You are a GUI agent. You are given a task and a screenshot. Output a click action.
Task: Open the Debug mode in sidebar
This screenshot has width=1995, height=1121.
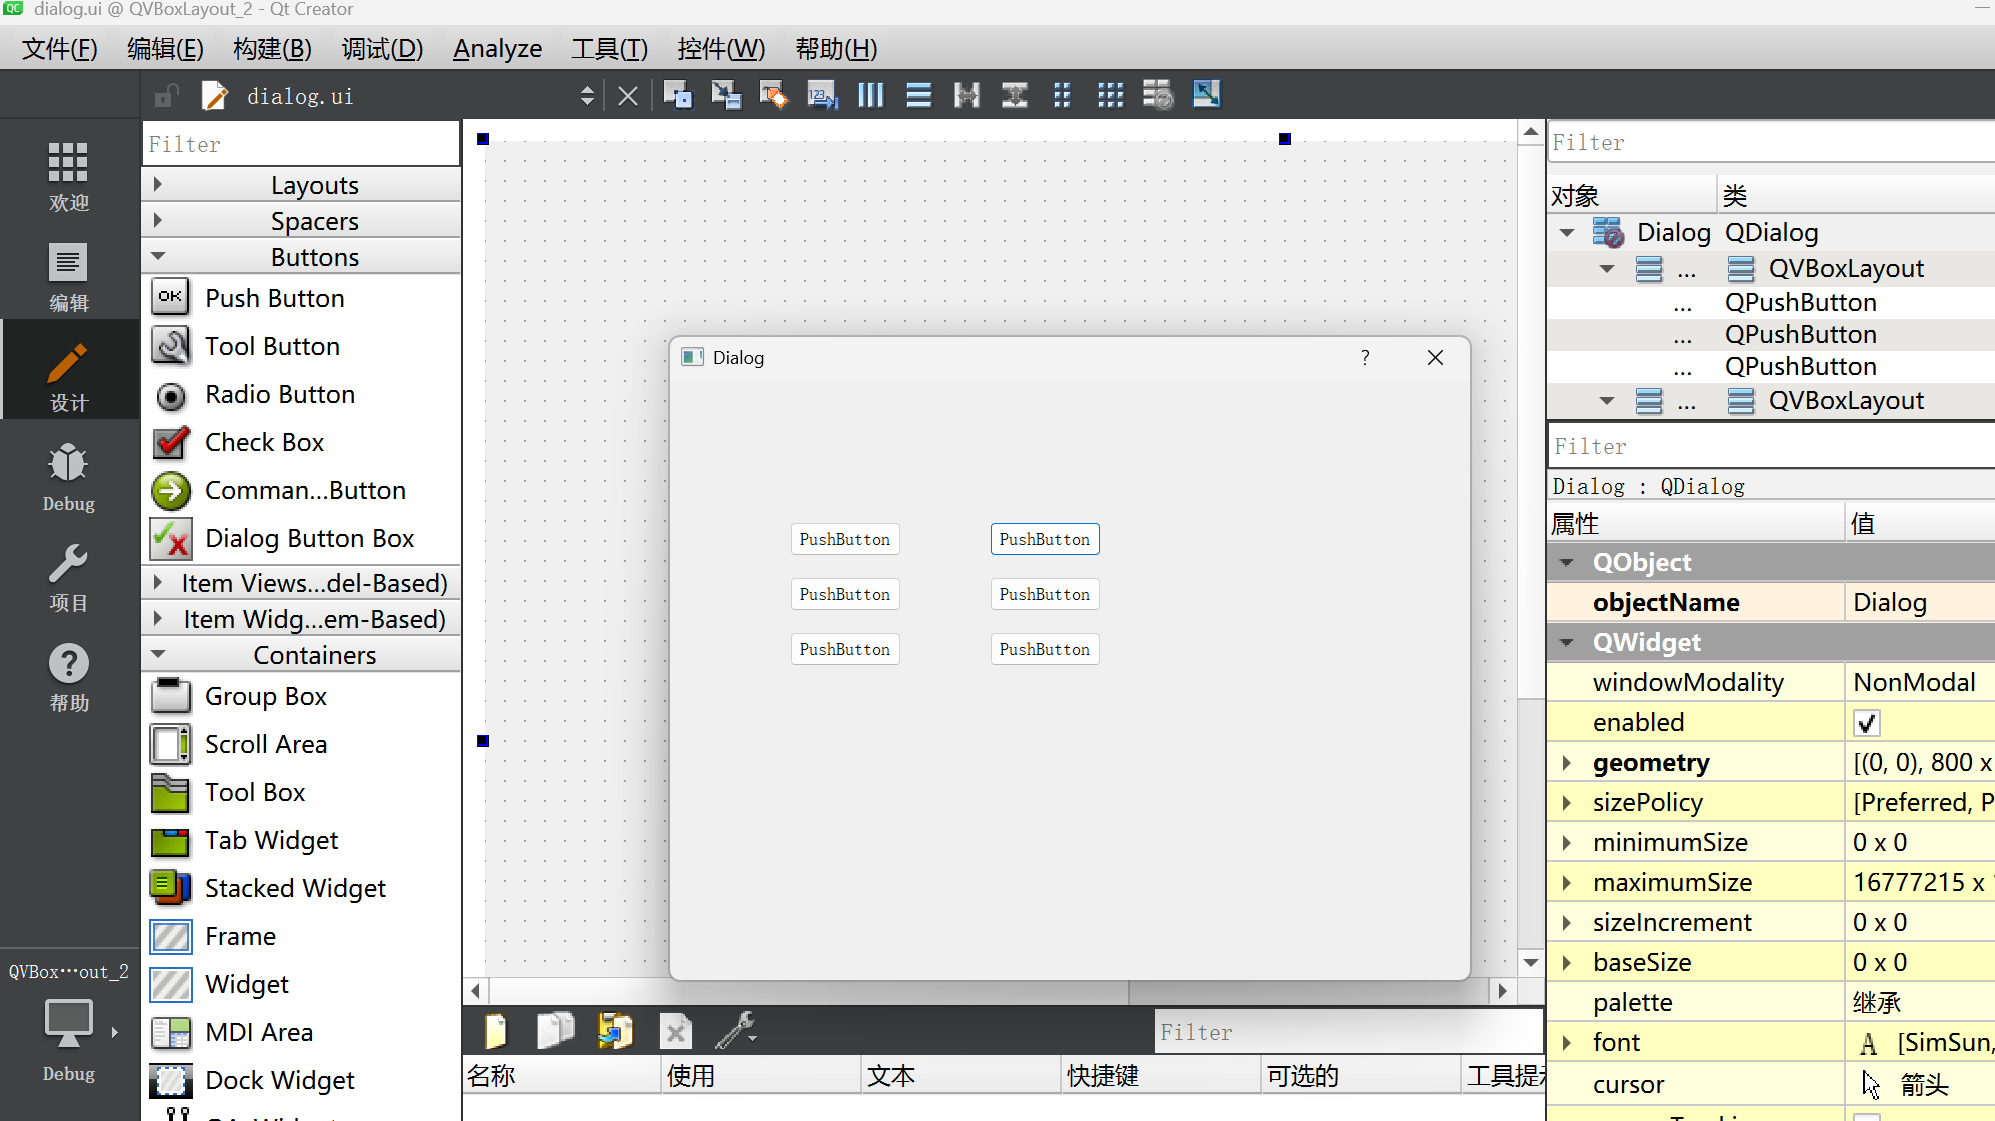click(68, 477)
